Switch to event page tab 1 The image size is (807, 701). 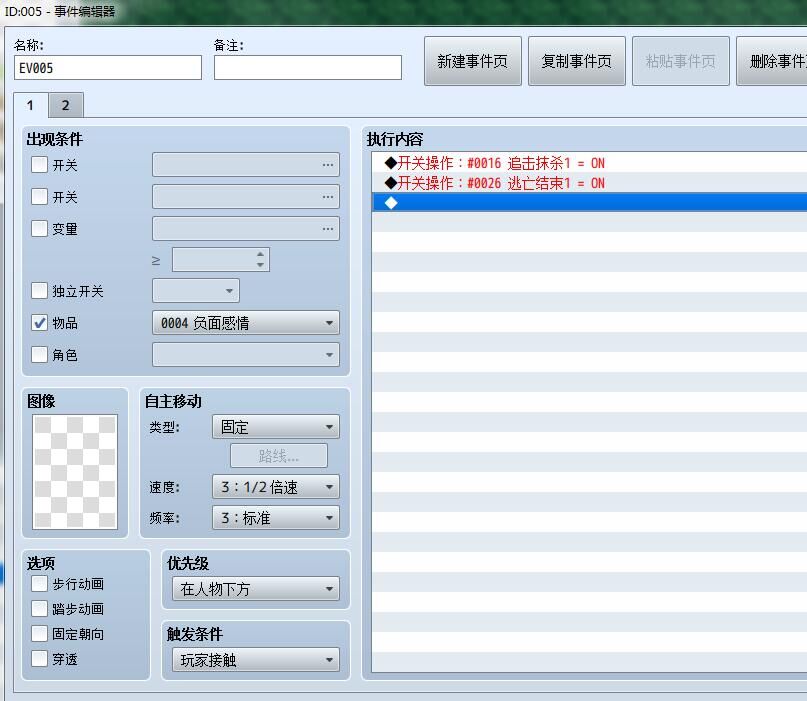[x=30, y=106]
